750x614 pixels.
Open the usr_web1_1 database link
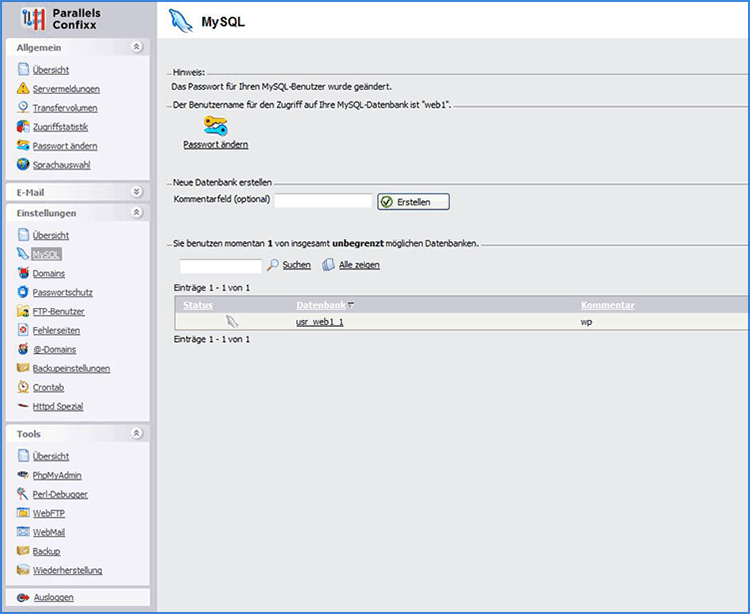(x=320, y=322)
